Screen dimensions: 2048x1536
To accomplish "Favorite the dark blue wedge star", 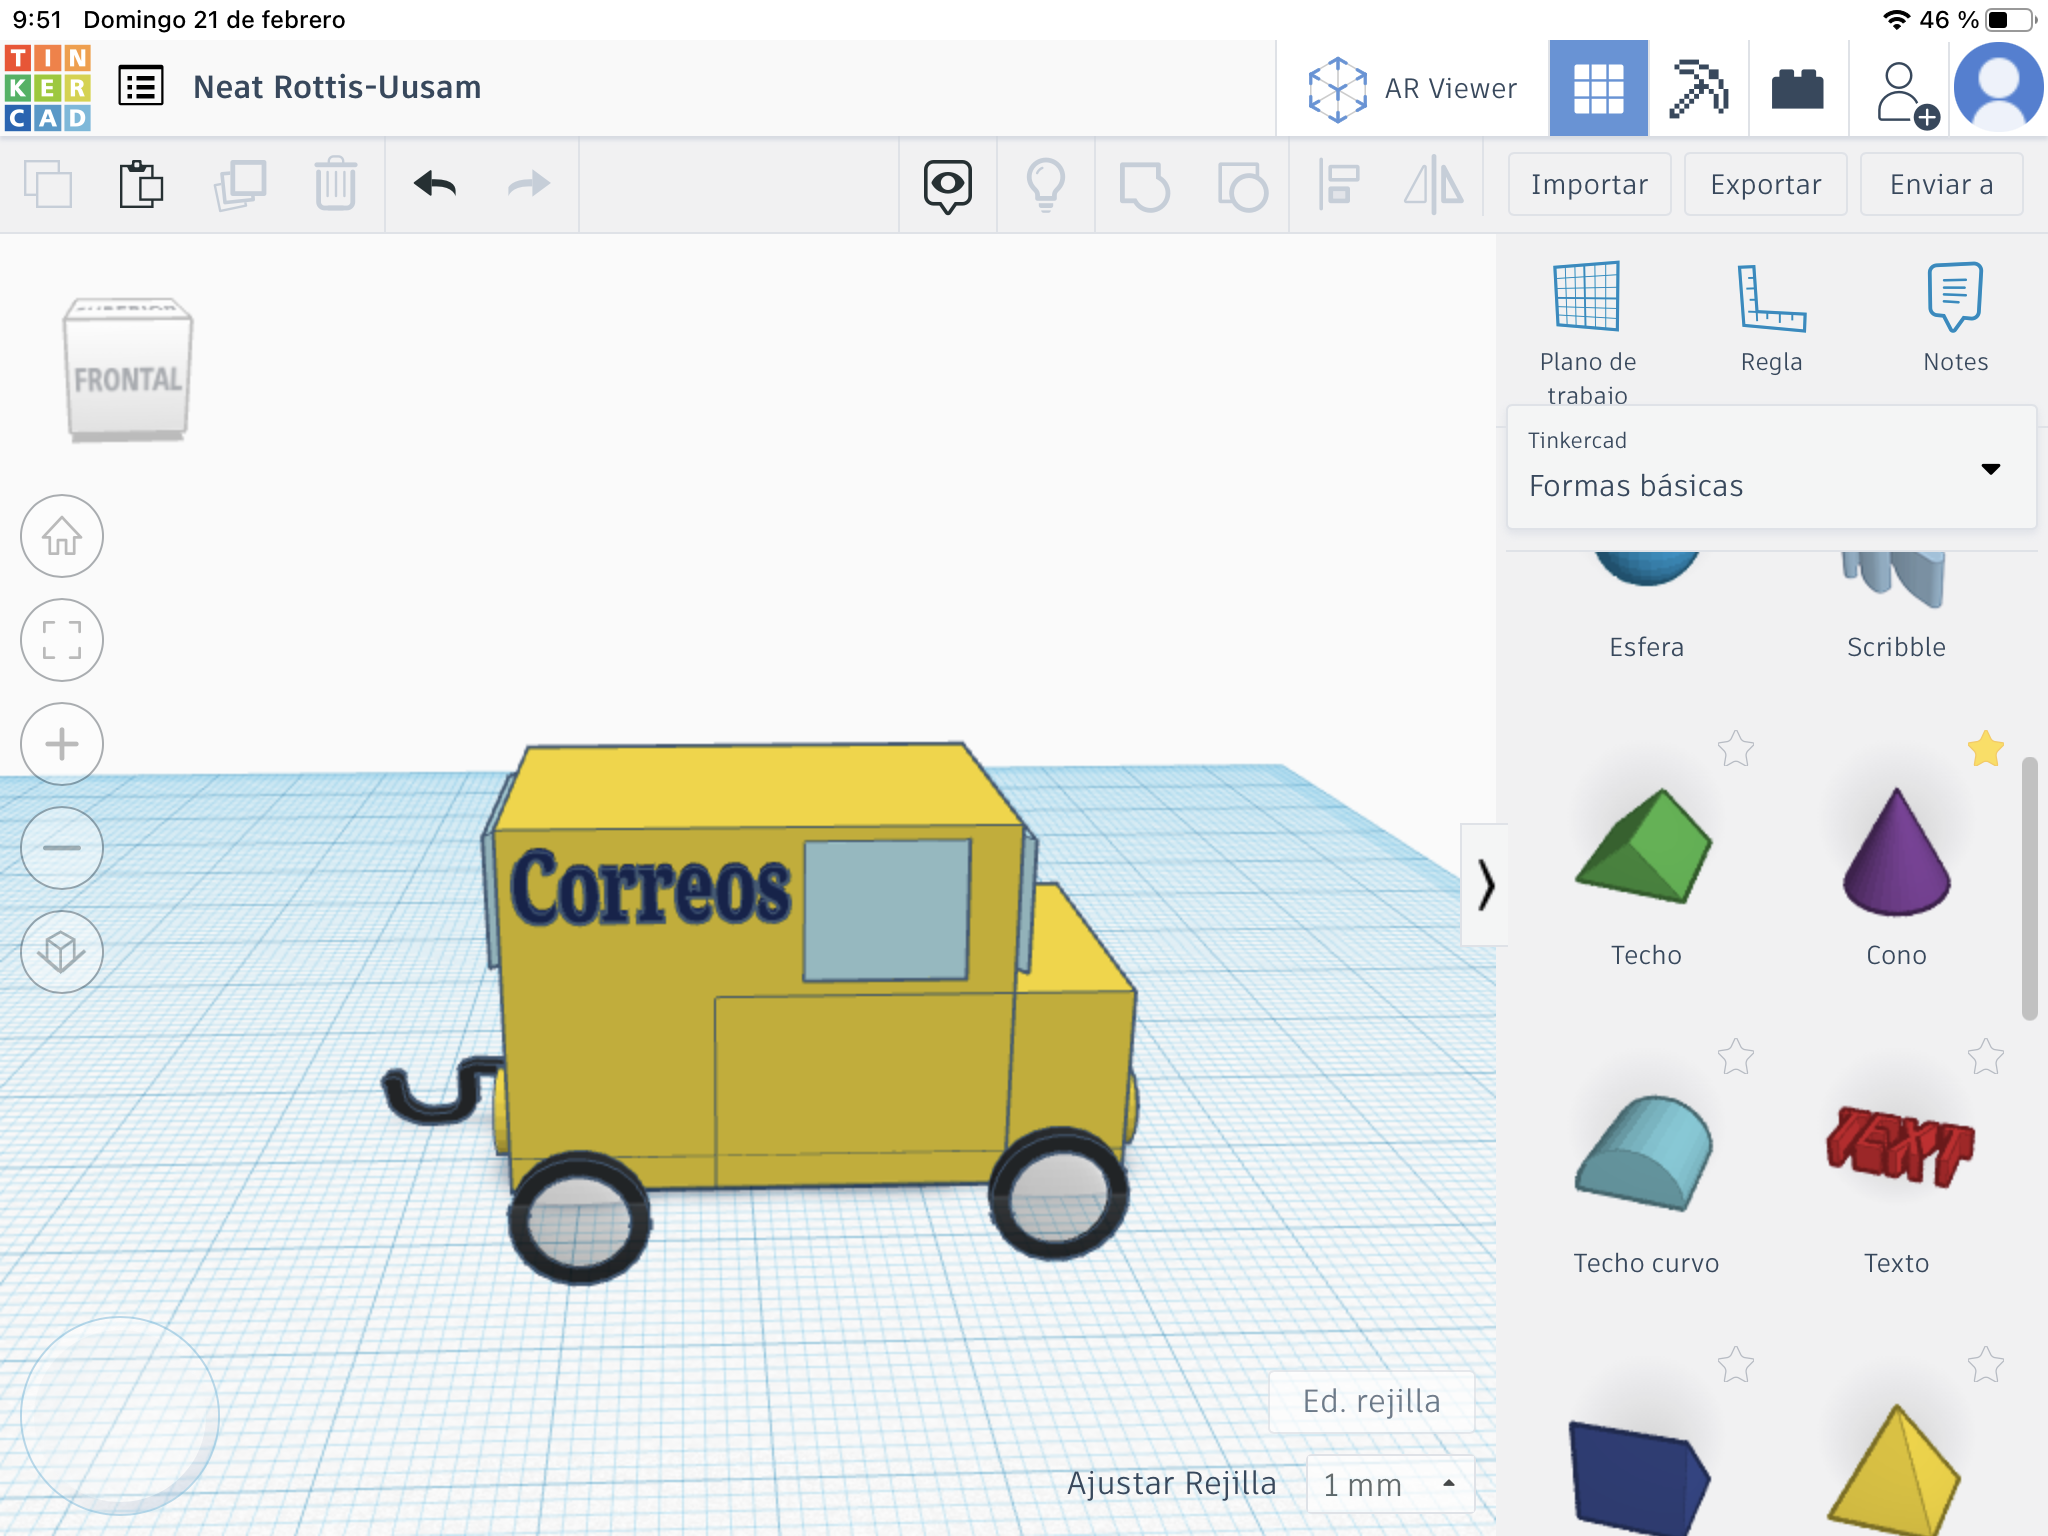I will tap(1736, 1364).
